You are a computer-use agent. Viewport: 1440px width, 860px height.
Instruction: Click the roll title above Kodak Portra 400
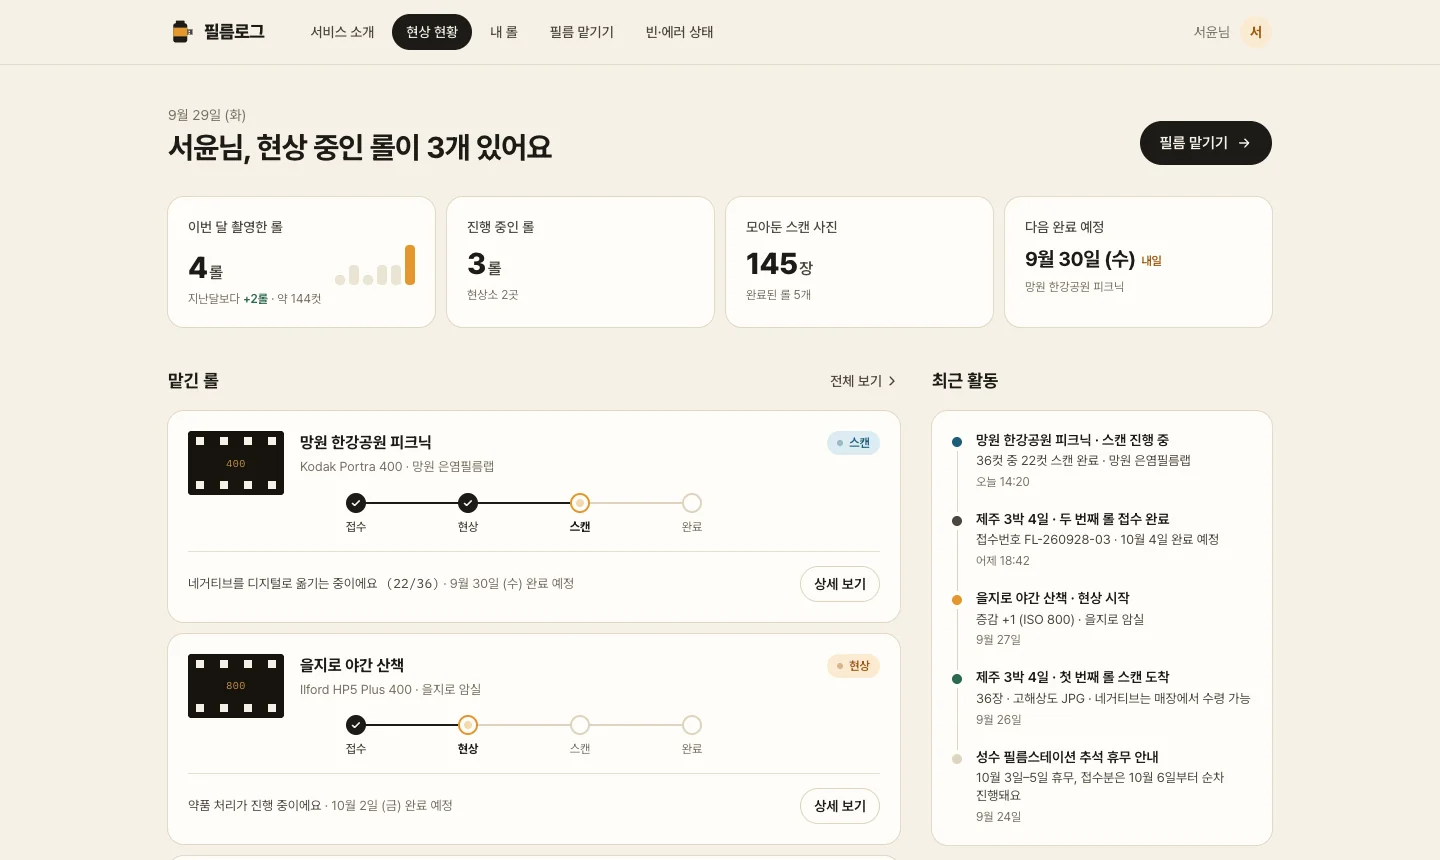(x=366, y=442)
